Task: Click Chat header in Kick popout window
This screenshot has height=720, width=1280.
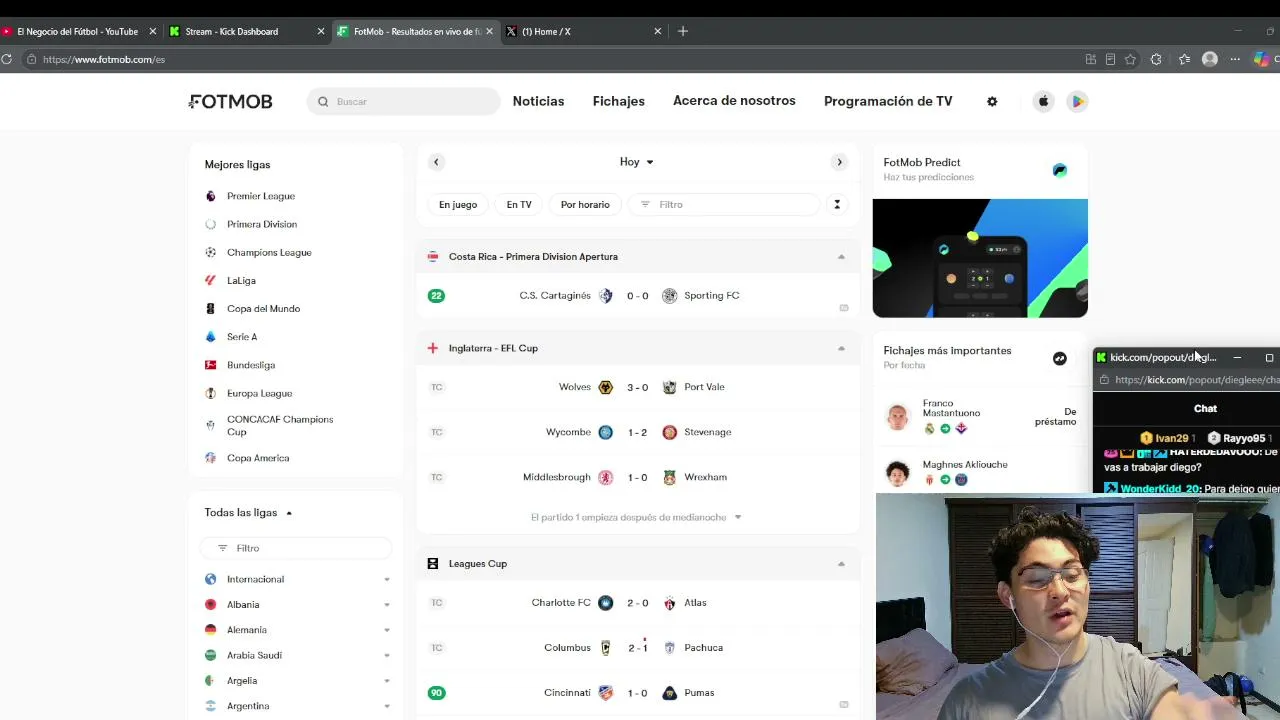Action: pos(1205,408)
